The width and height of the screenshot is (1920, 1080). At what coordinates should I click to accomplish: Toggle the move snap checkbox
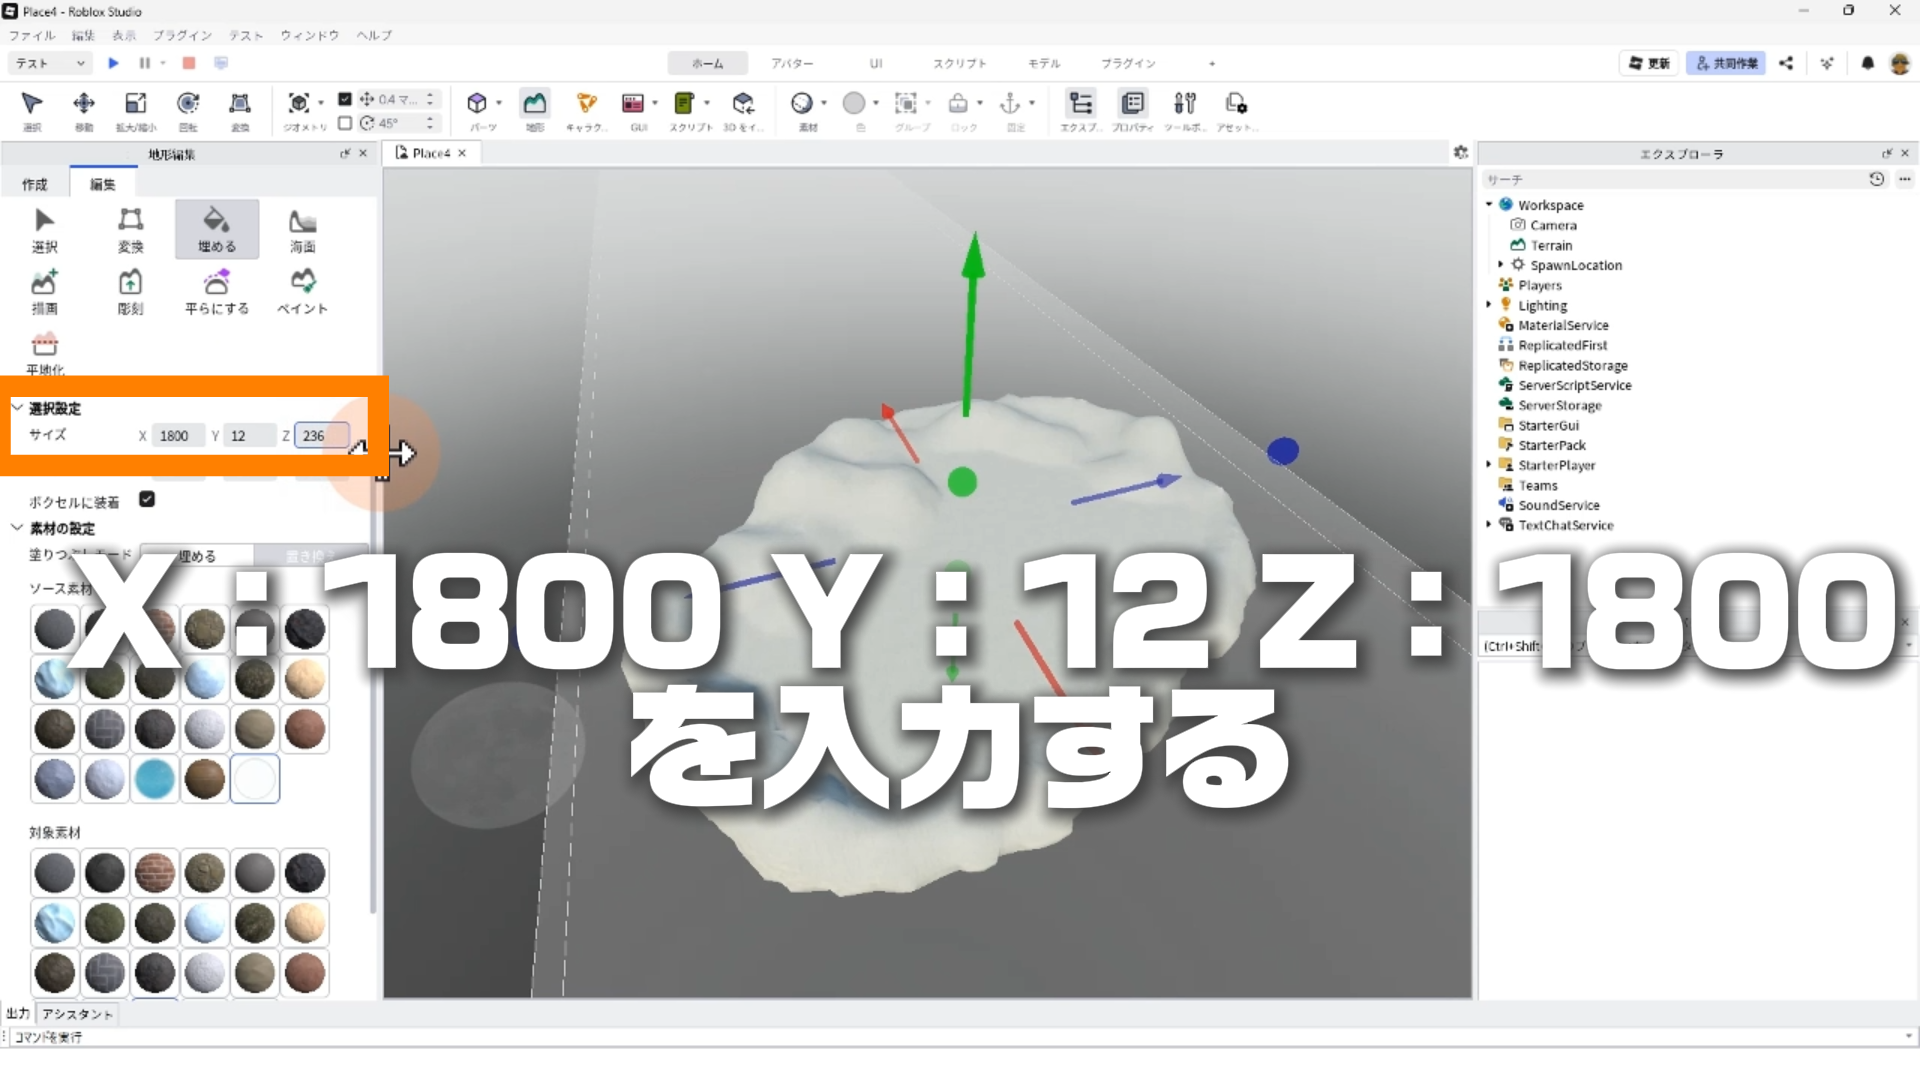(x=345, y=99)
